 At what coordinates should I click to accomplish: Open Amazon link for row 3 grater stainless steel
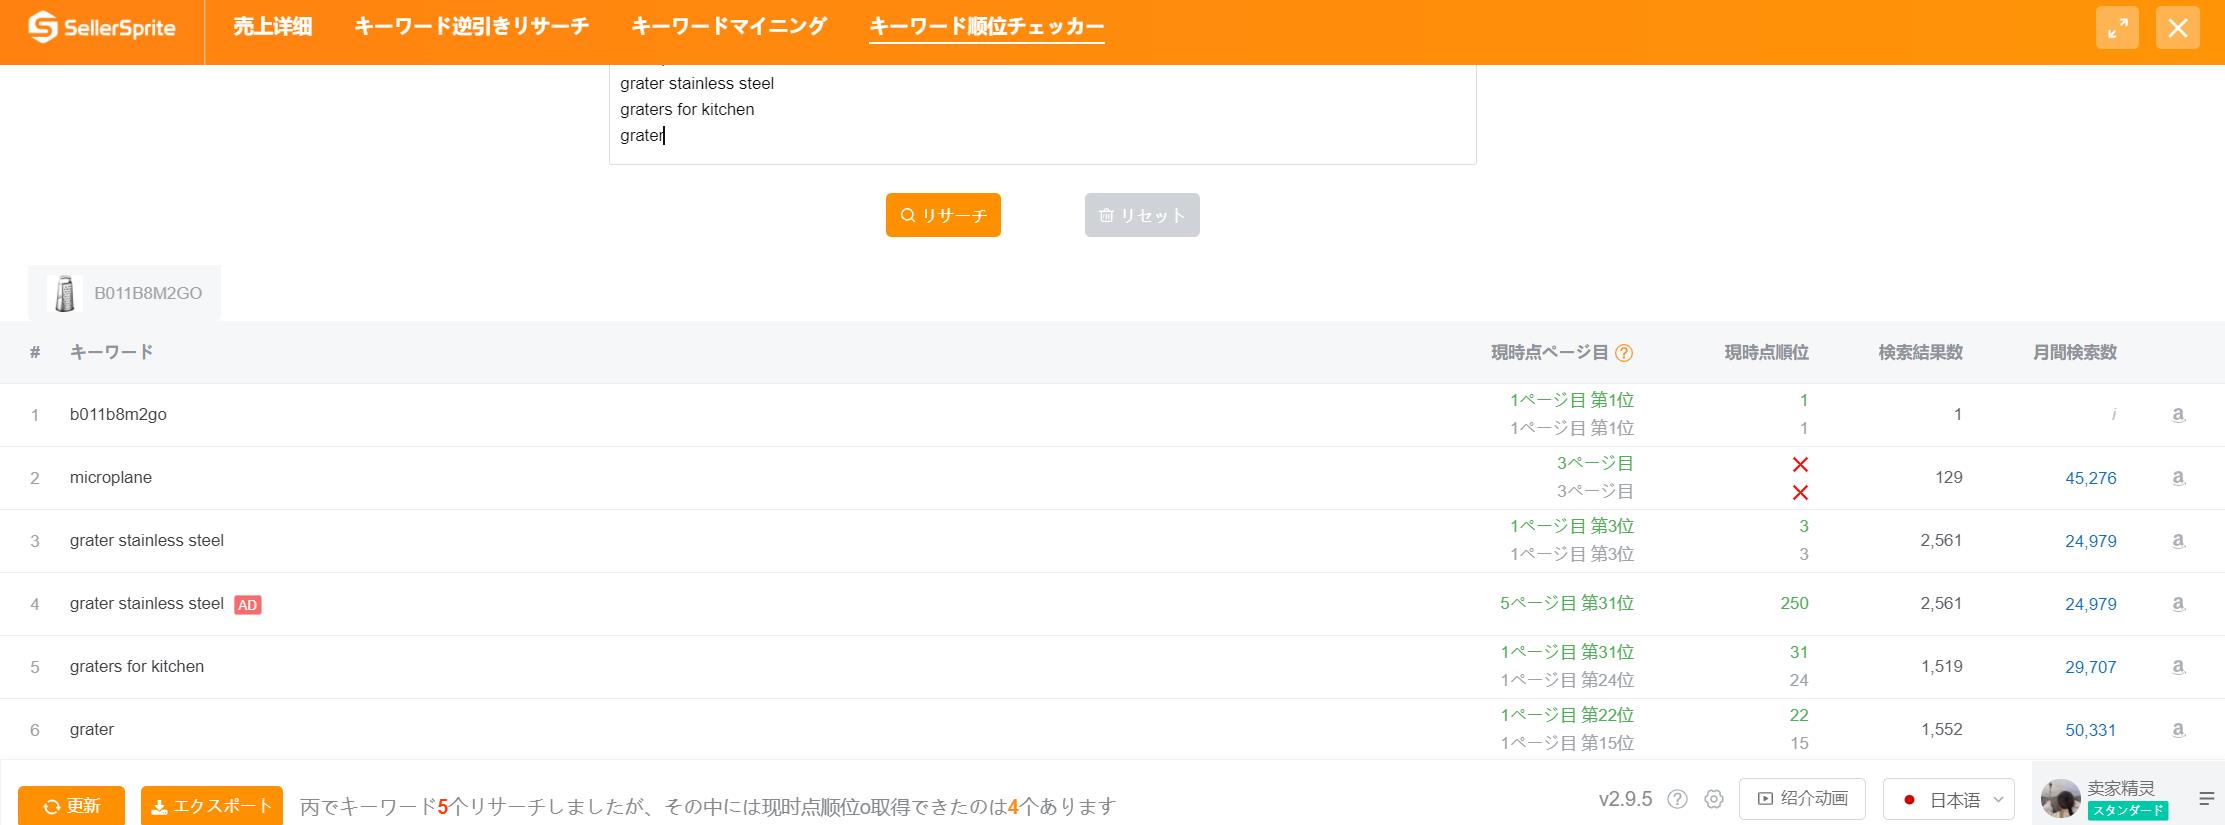pos(2178,541)
